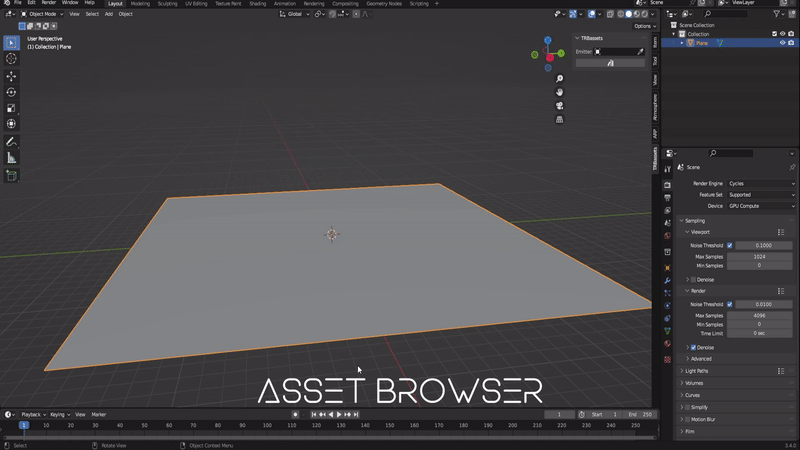Viewport: 800px width, 450px height.
Task: Open the viewport Add menu
Action: pyautogui.click(x=109, y=14)
